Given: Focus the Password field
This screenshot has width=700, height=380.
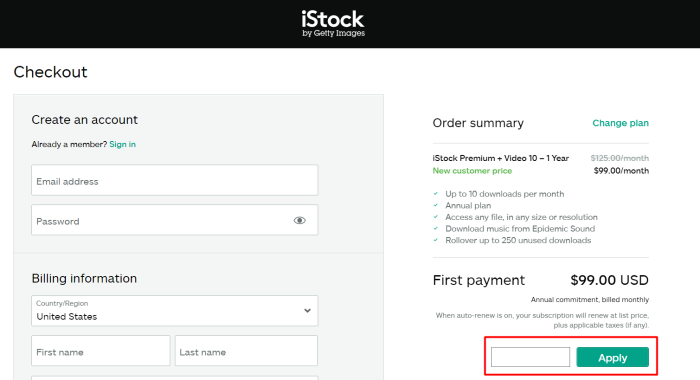Looking at the screenshot, I should coord(175,220).
